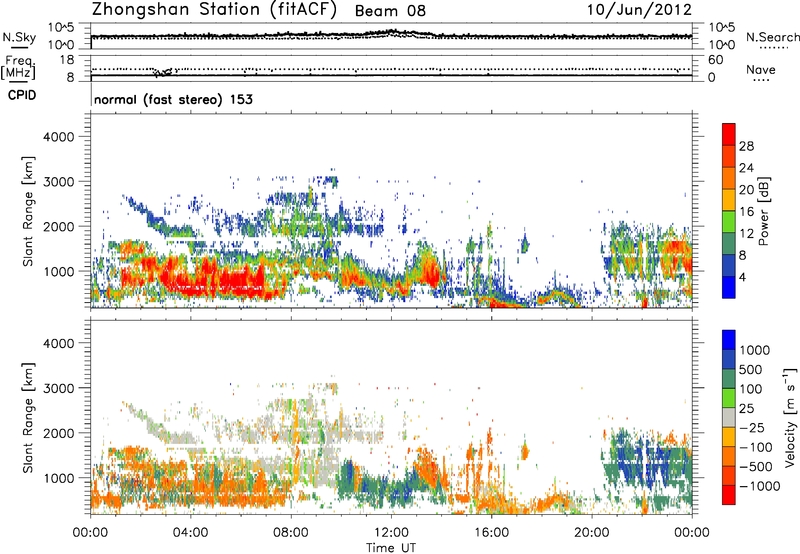Click the velocity colorbar value 1000
Image resolution: width=800 pixels, height=554 pixels.
(x=755, y=350)
